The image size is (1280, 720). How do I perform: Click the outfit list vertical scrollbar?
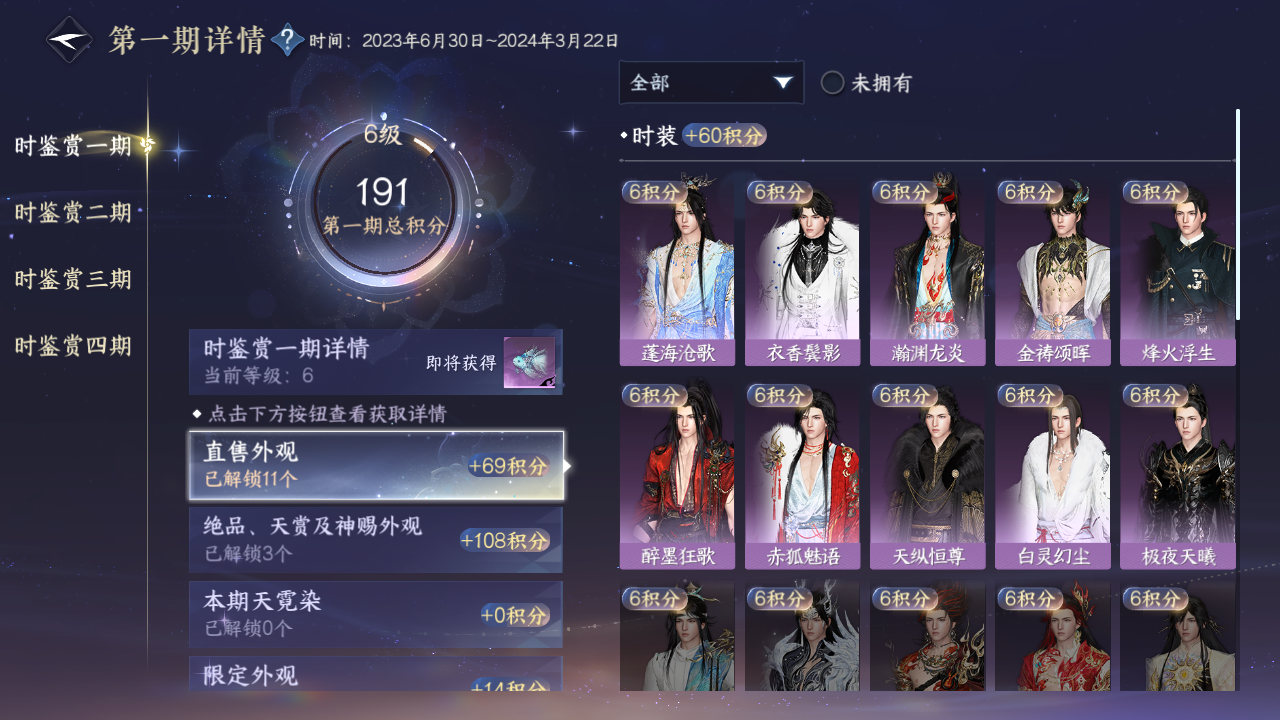[x=1238, y=215]
